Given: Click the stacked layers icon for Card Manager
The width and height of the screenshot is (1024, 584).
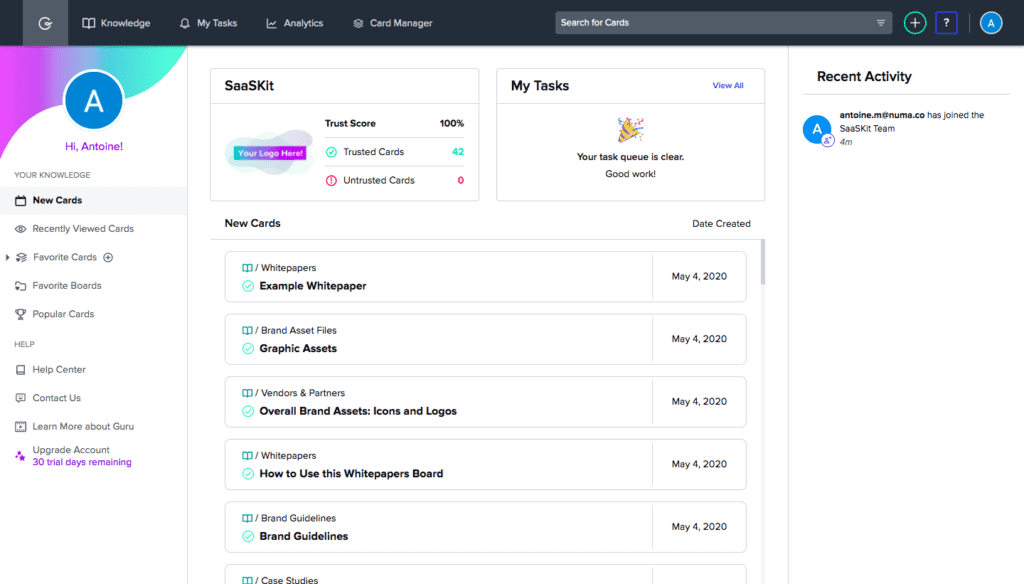Looking at the screenshot, I should click(x=358, y=24).
